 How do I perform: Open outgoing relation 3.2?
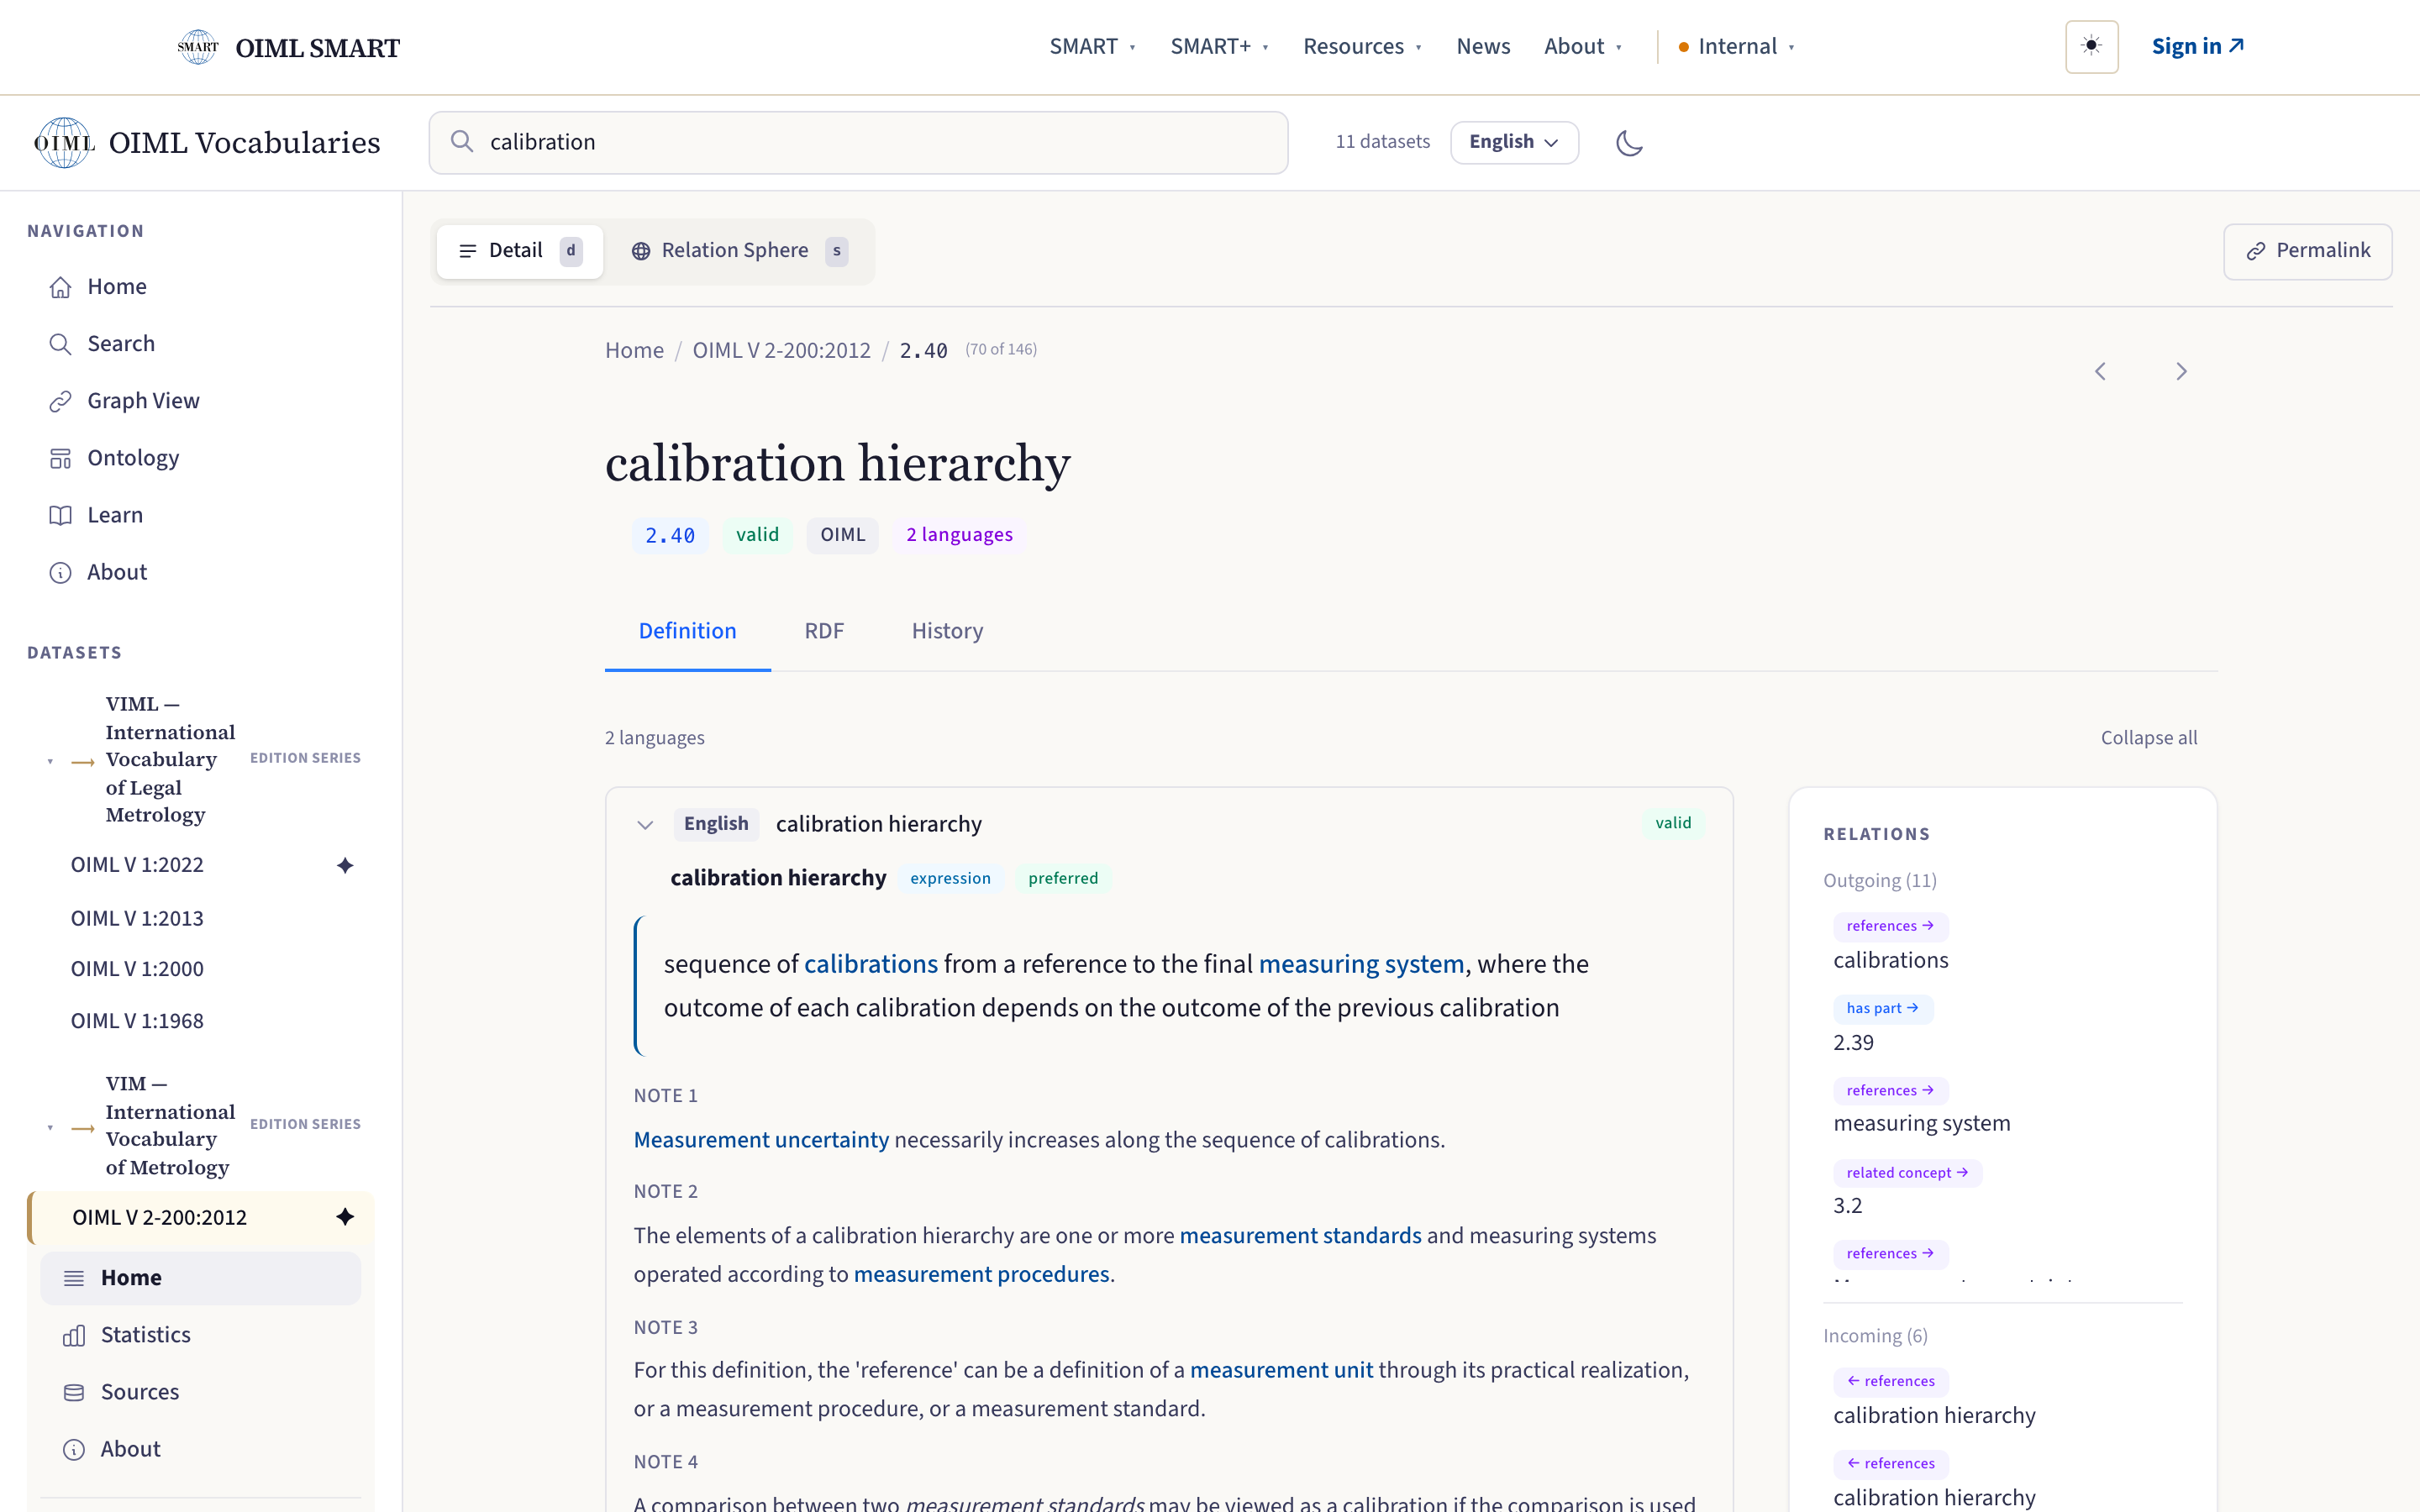[1847, 1206]
